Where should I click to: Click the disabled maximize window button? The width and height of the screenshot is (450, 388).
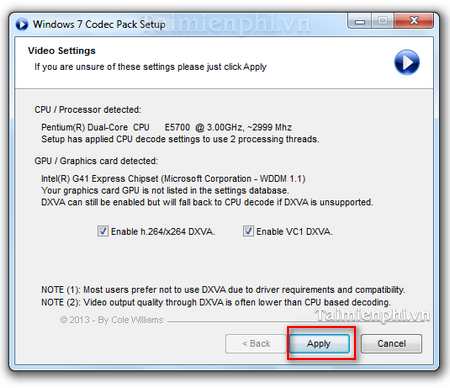click(382, 22)
